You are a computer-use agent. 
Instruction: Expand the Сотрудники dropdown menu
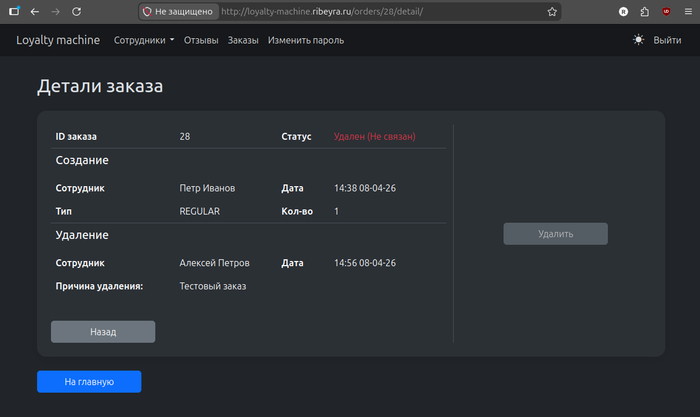[x=144, y=40]
